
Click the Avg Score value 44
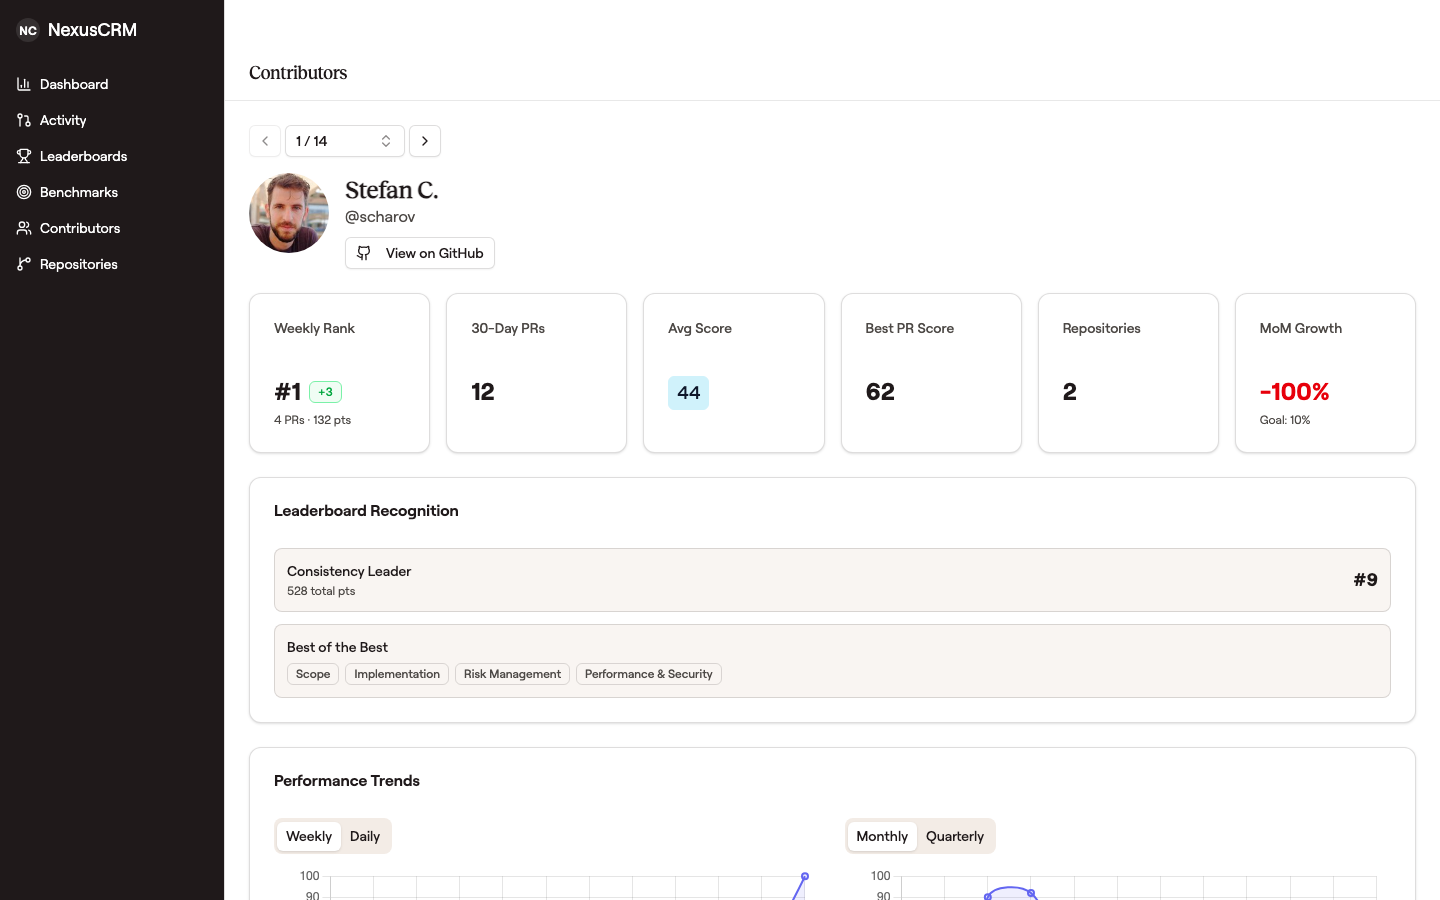click(x=688, y=393)
